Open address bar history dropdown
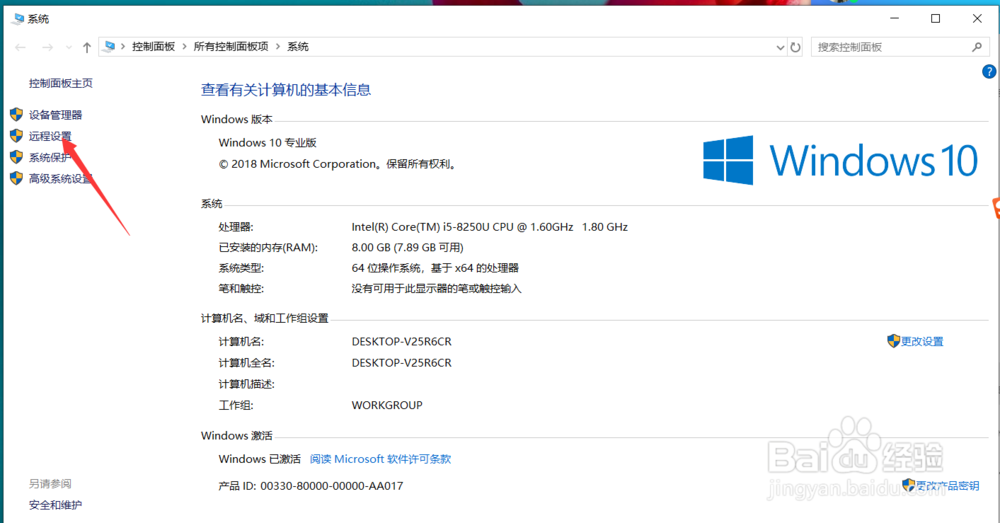 coord(780,47)
